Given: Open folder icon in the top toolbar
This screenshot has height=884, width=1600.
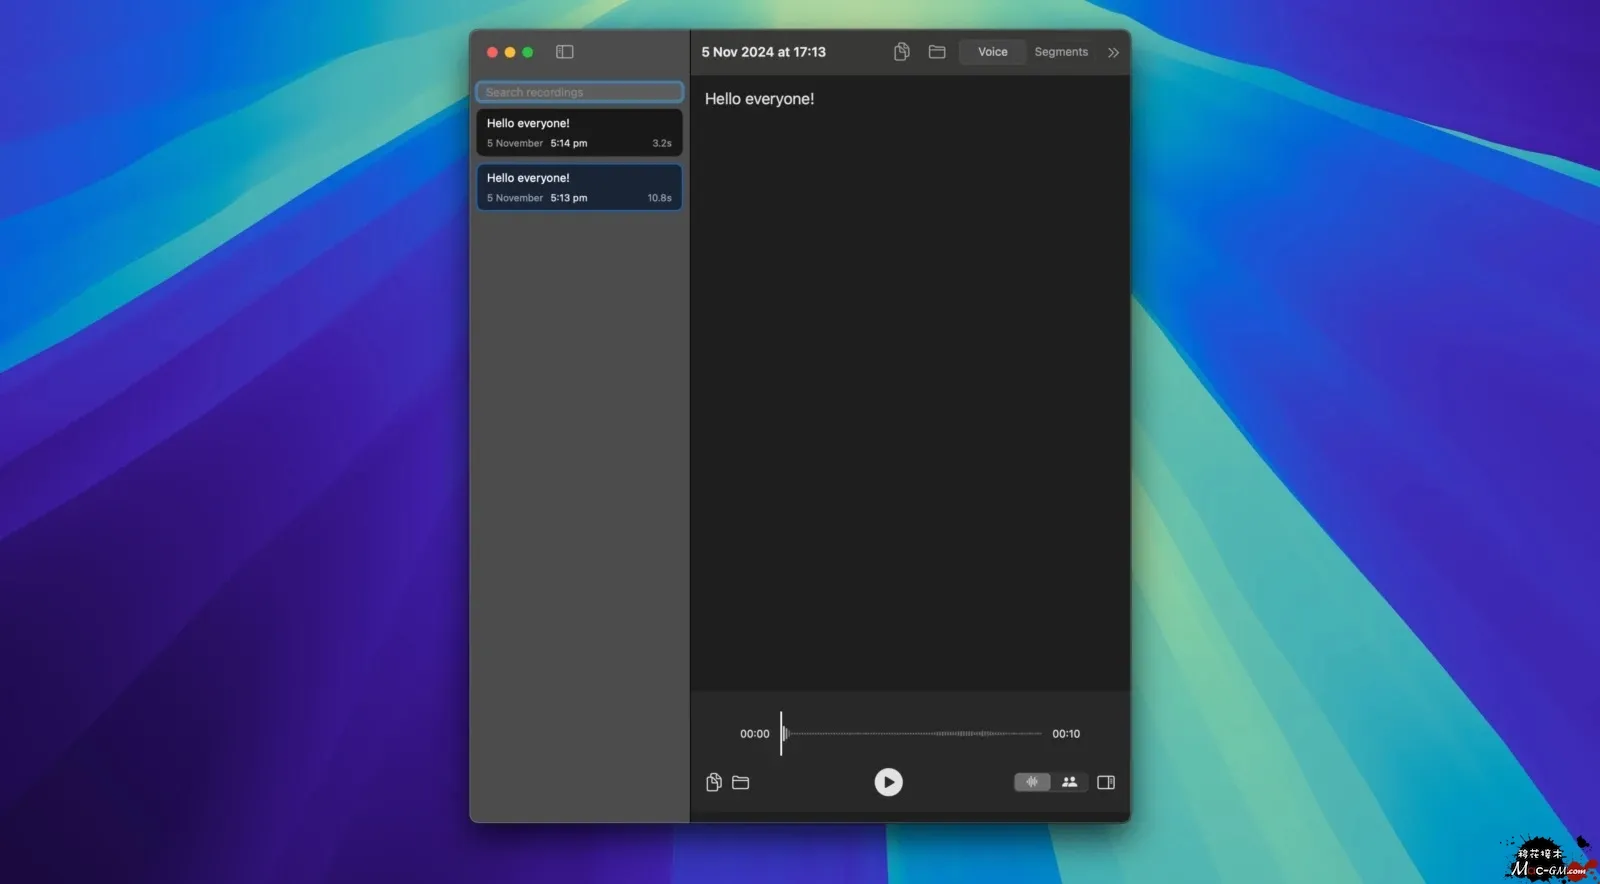Looking at the screenshot, I should [937, 52].
